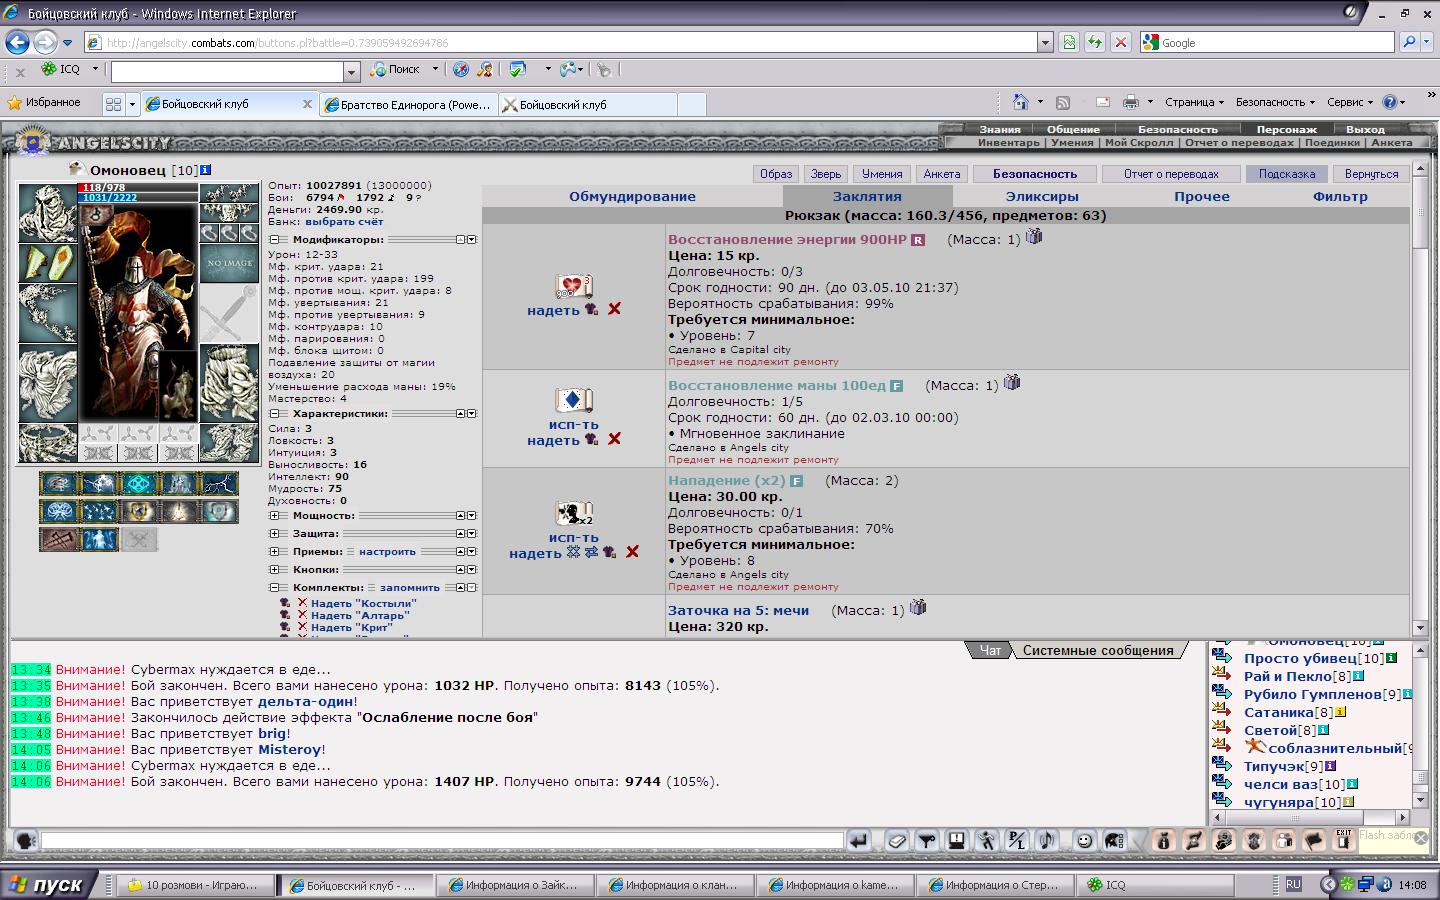Screen dimensions: 1440x900
Task: Click the smiley emoticon icon in chat bar
Action: 1084,841
